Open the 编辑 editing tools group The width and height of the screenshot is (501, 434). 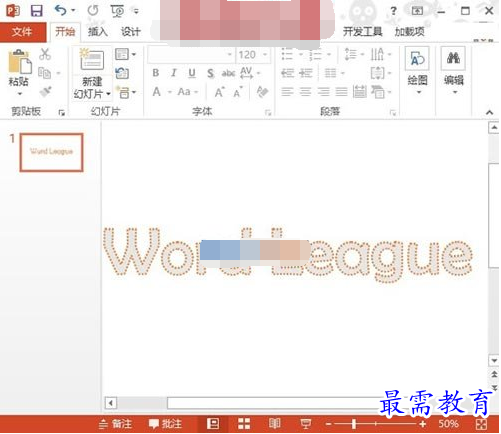[453, 71]
